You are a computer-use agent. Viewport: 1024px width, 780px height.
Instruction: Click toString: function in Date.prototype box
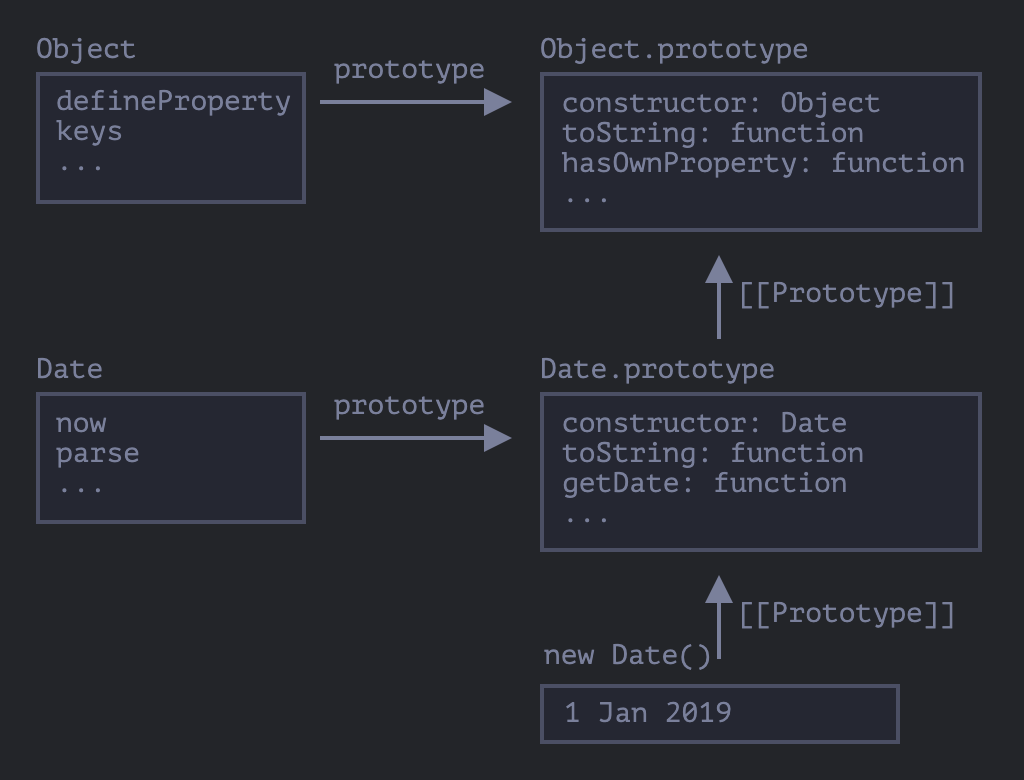click(x=712, y=453)
